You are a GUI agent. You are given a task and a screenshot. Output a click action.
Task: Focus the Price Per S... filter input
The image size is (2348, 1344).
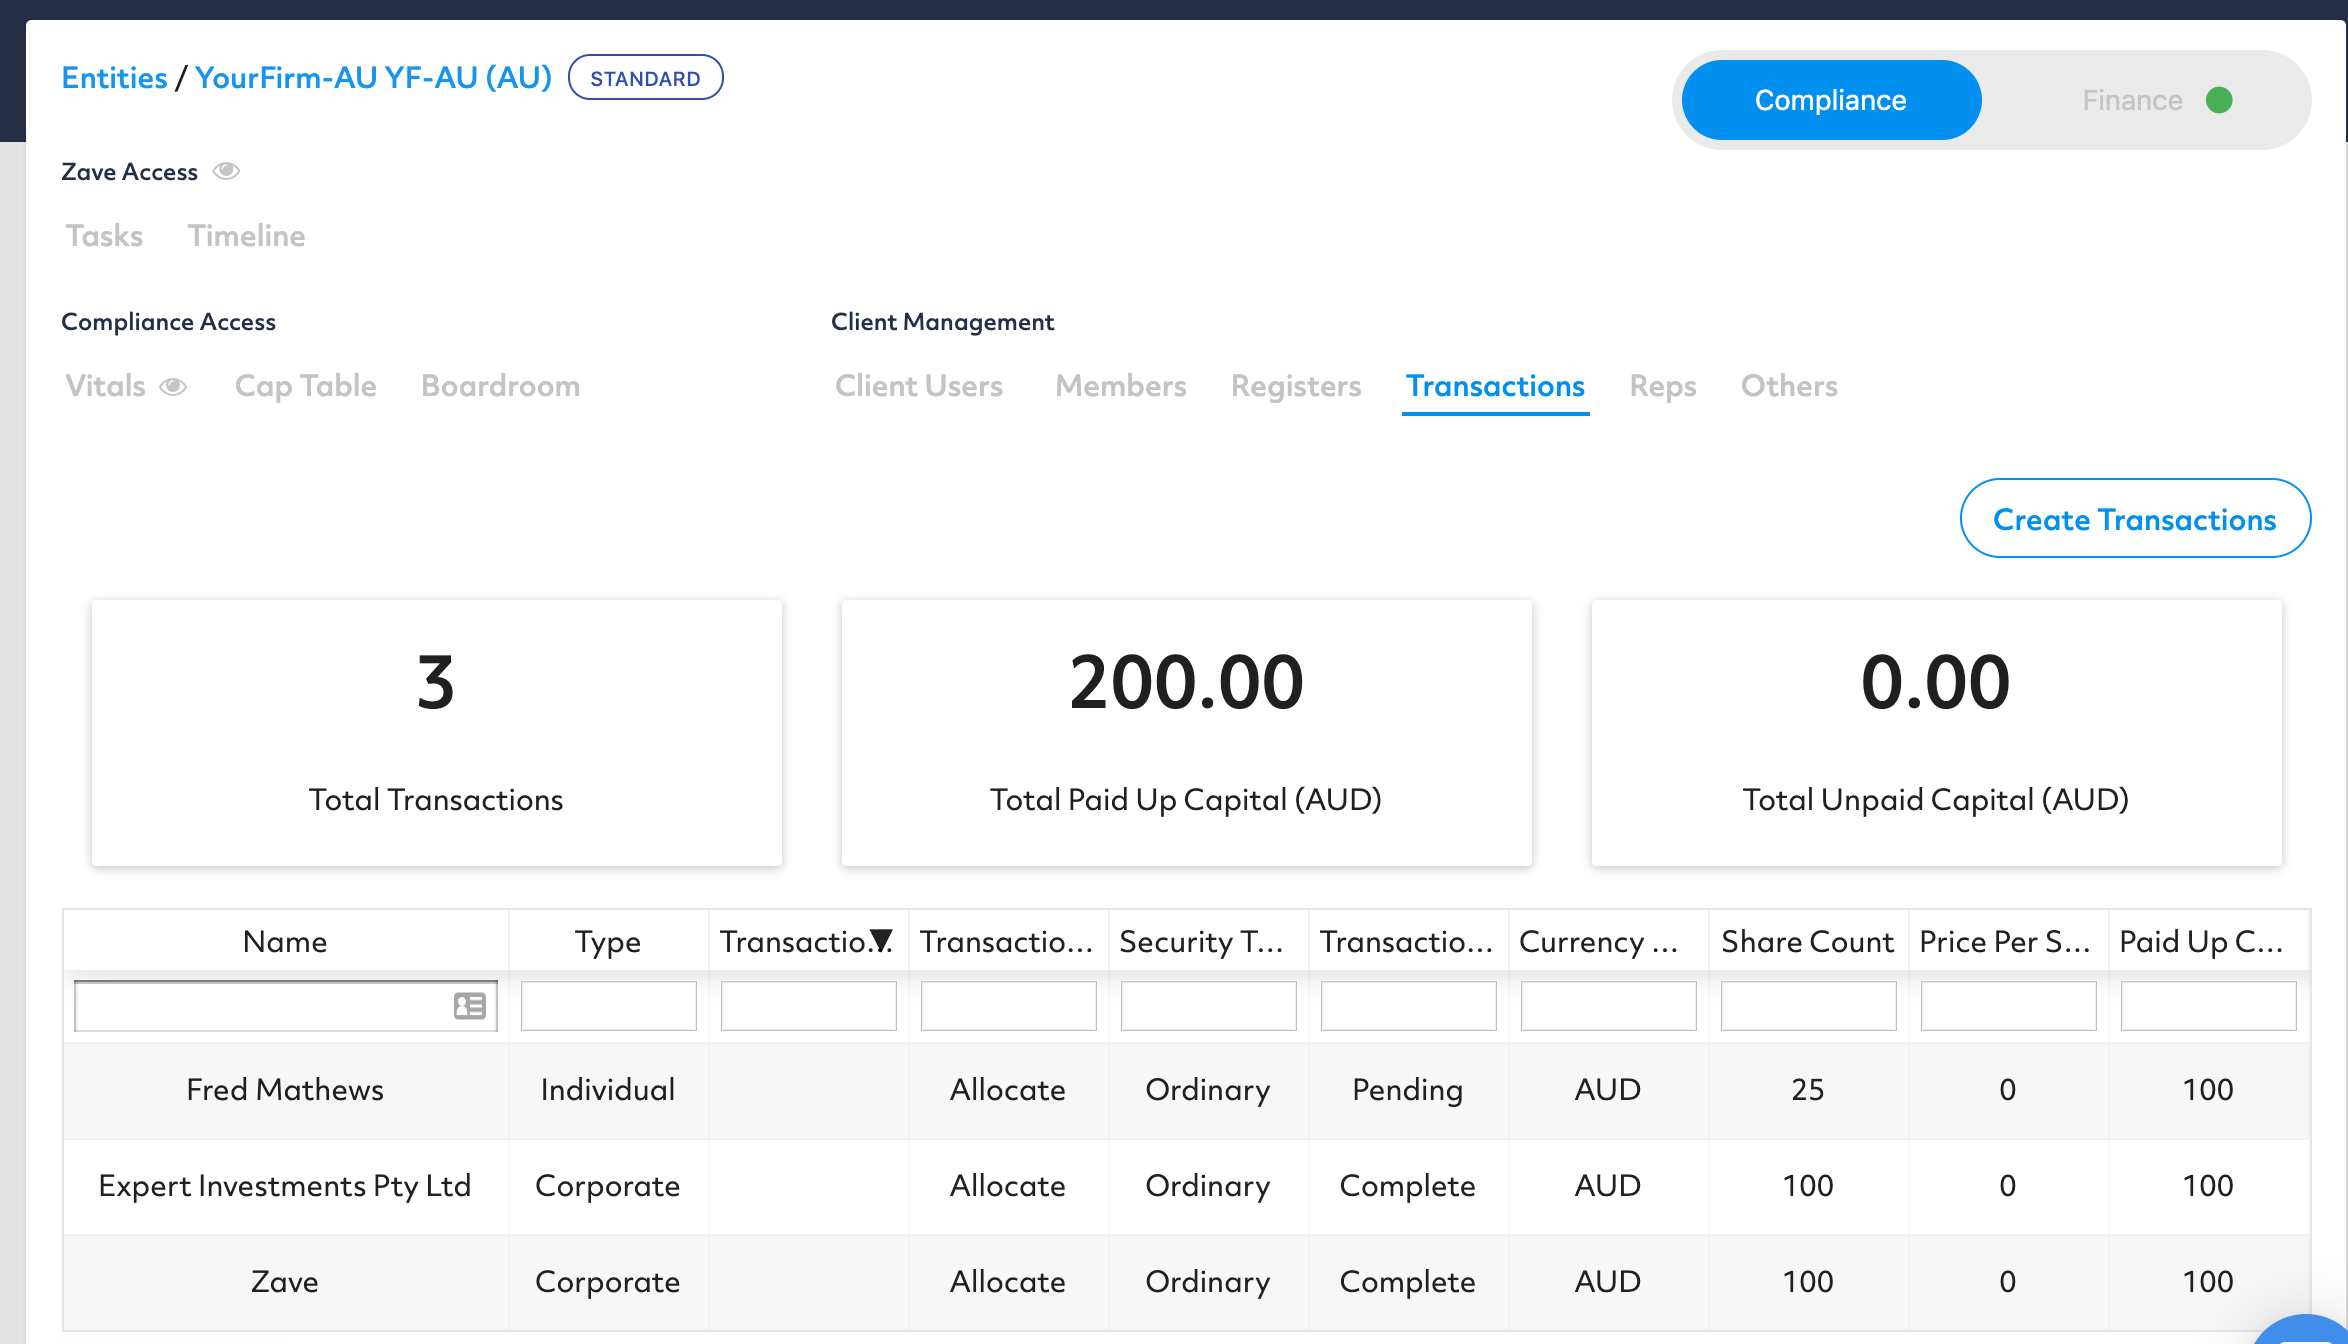coord(2009,1006)
